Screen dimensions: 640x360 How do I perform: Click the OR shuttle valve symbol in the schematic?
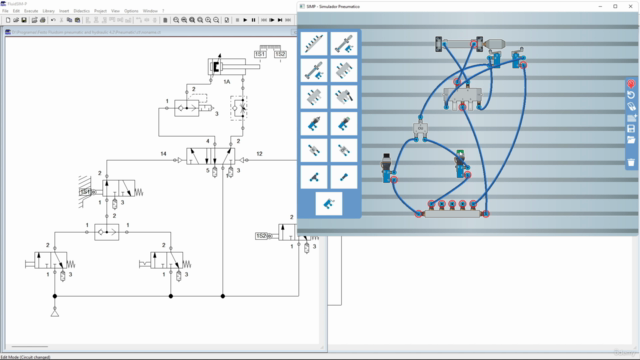[x=107, y=232]
